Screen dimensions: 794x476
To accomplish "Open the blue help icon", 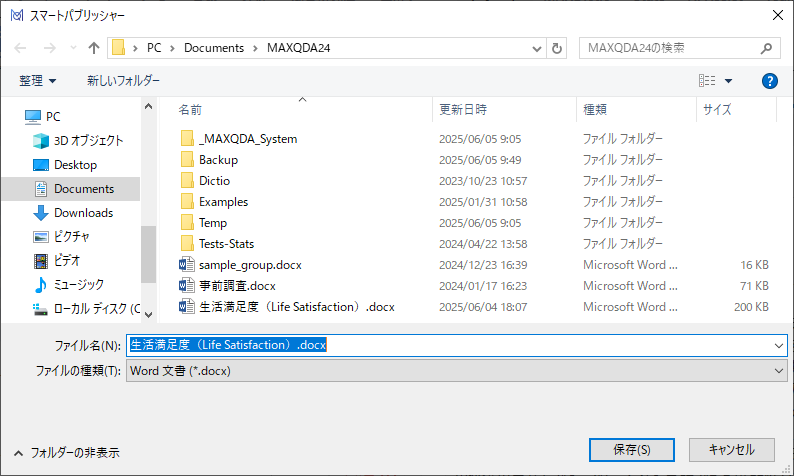I will [770, 81].
